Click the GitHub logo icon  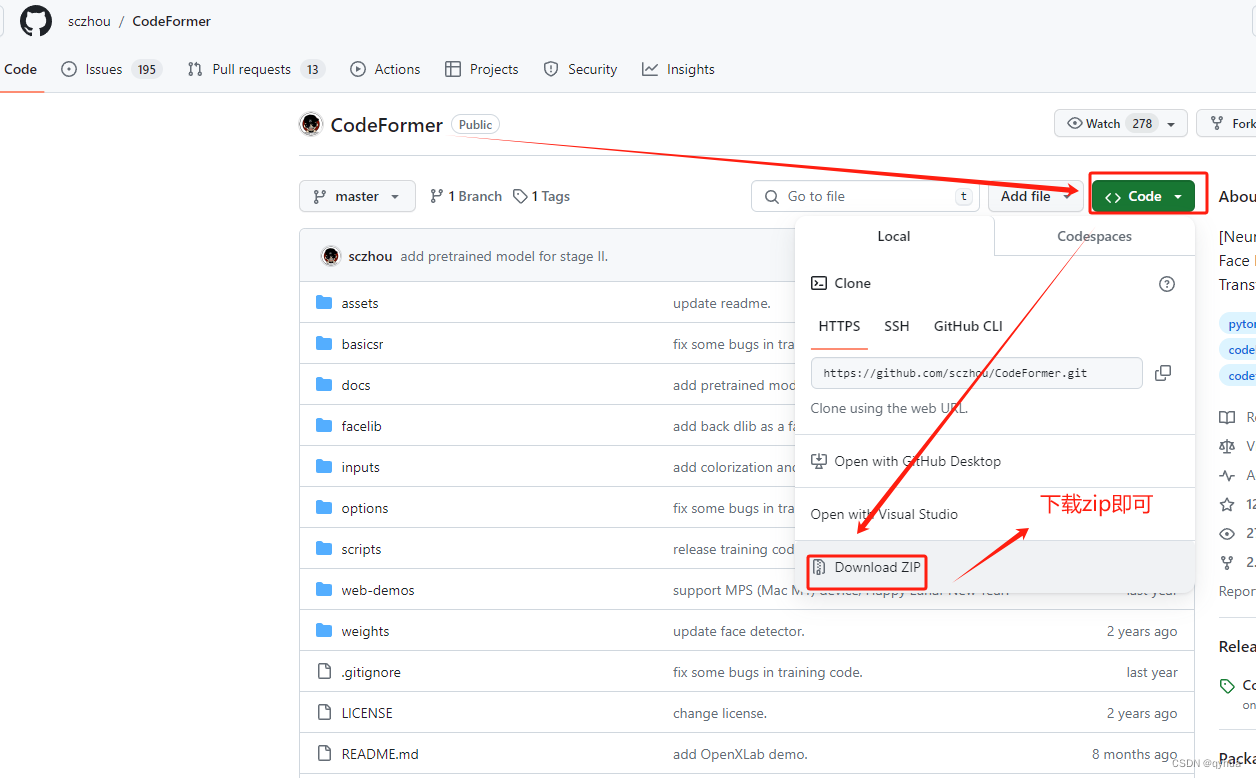[x=36, y=21]
